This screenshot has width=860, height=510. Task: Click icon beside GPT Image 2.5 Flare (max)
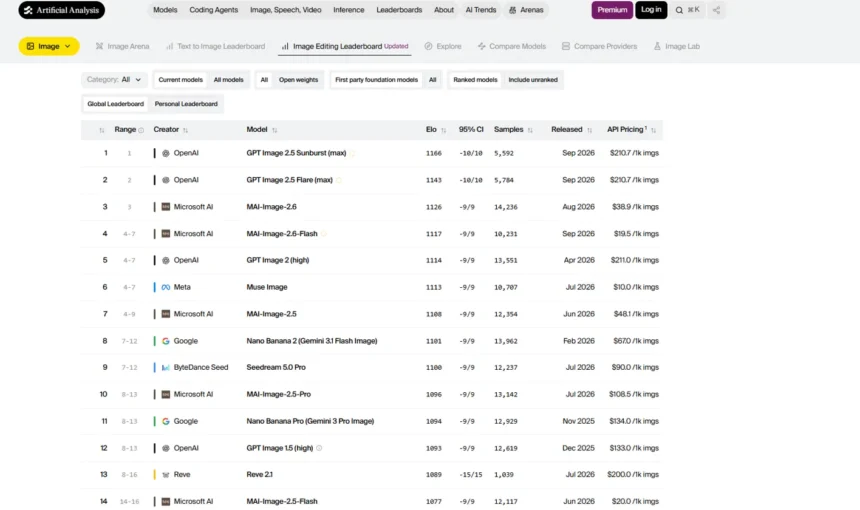(339, 180)
